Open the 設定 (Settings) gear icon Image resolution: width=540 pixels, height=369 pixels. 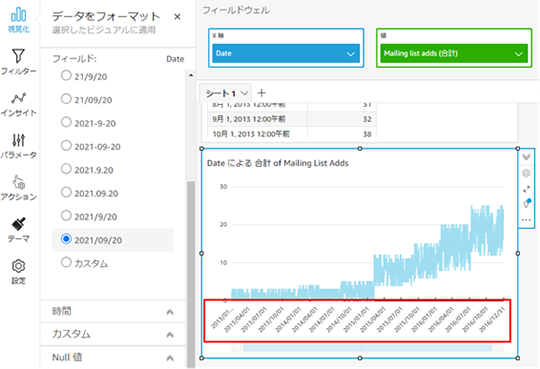(19, 272)
